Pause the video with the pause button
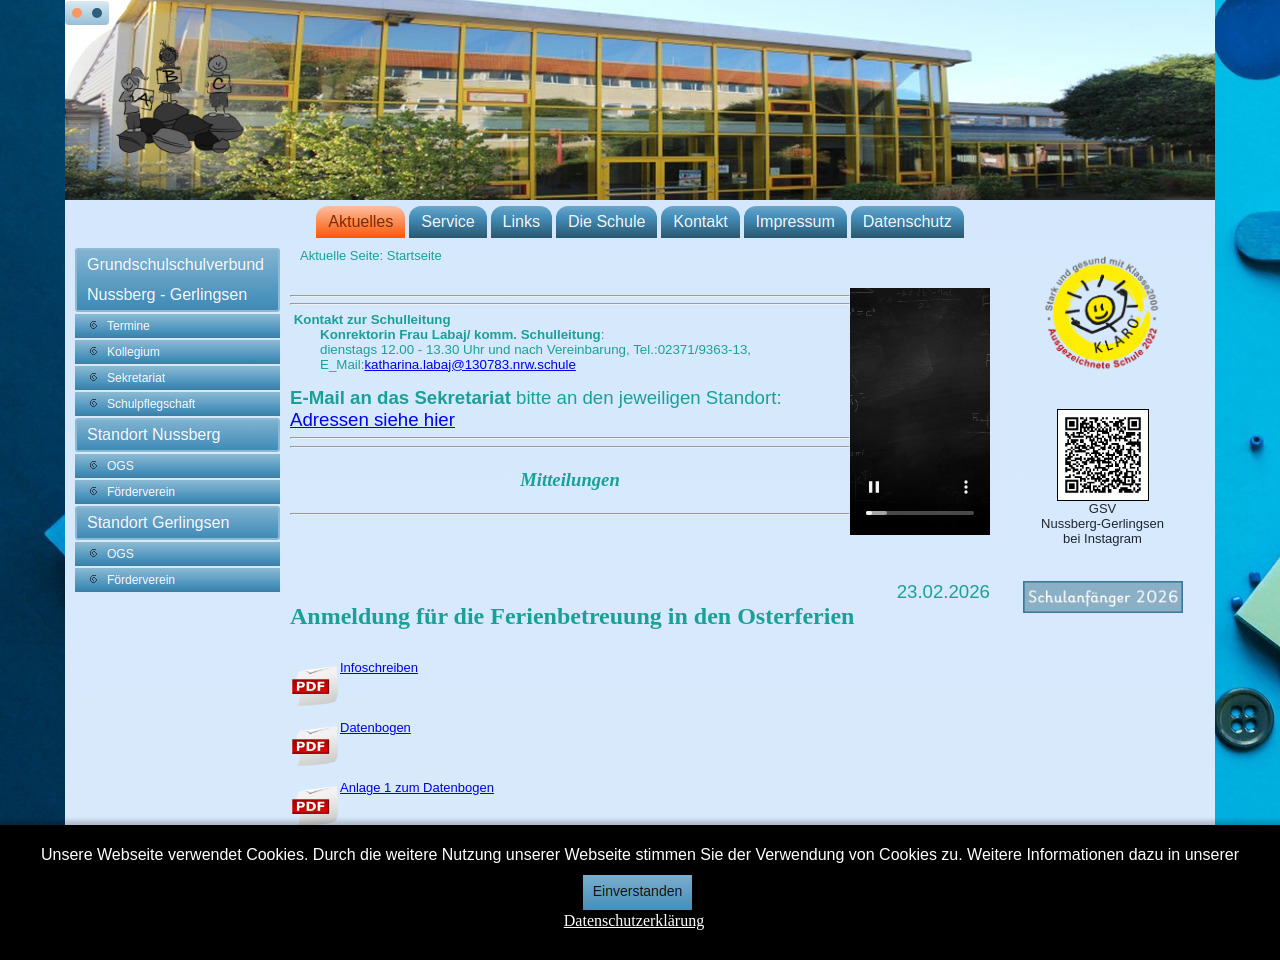Image resolution: width=1280 pixels, height=960 pixels. 874,487
